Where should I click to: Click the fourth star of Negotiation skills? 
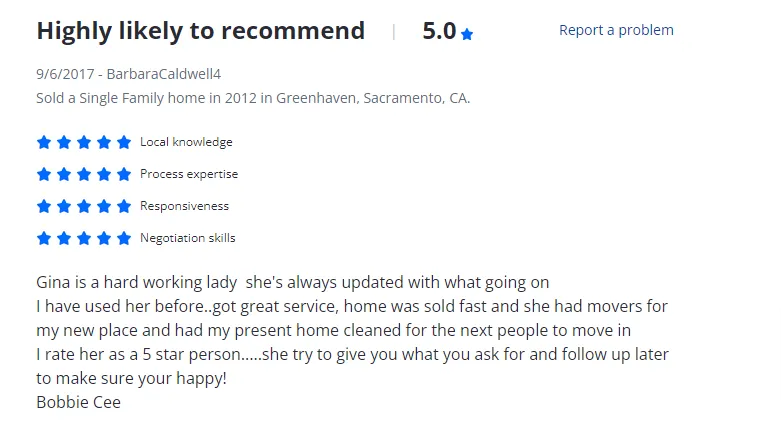tap(104, 238)
